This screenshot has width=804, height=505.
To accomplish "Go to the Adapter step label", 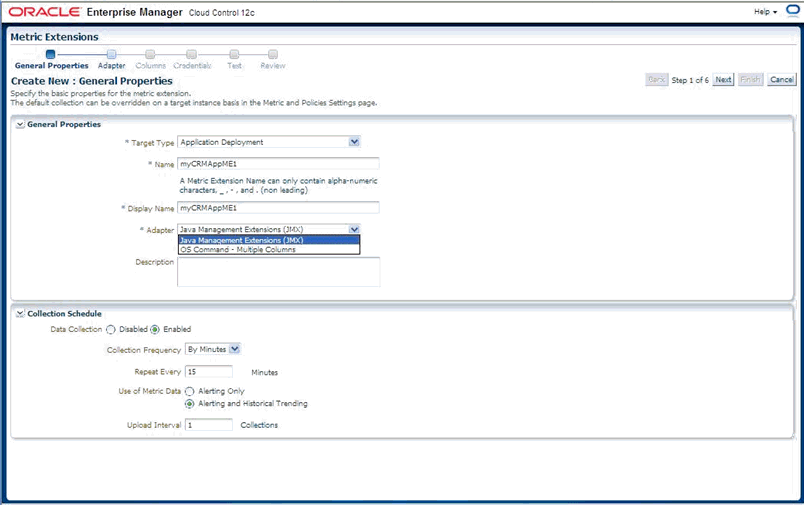I will tap(111, 66).
